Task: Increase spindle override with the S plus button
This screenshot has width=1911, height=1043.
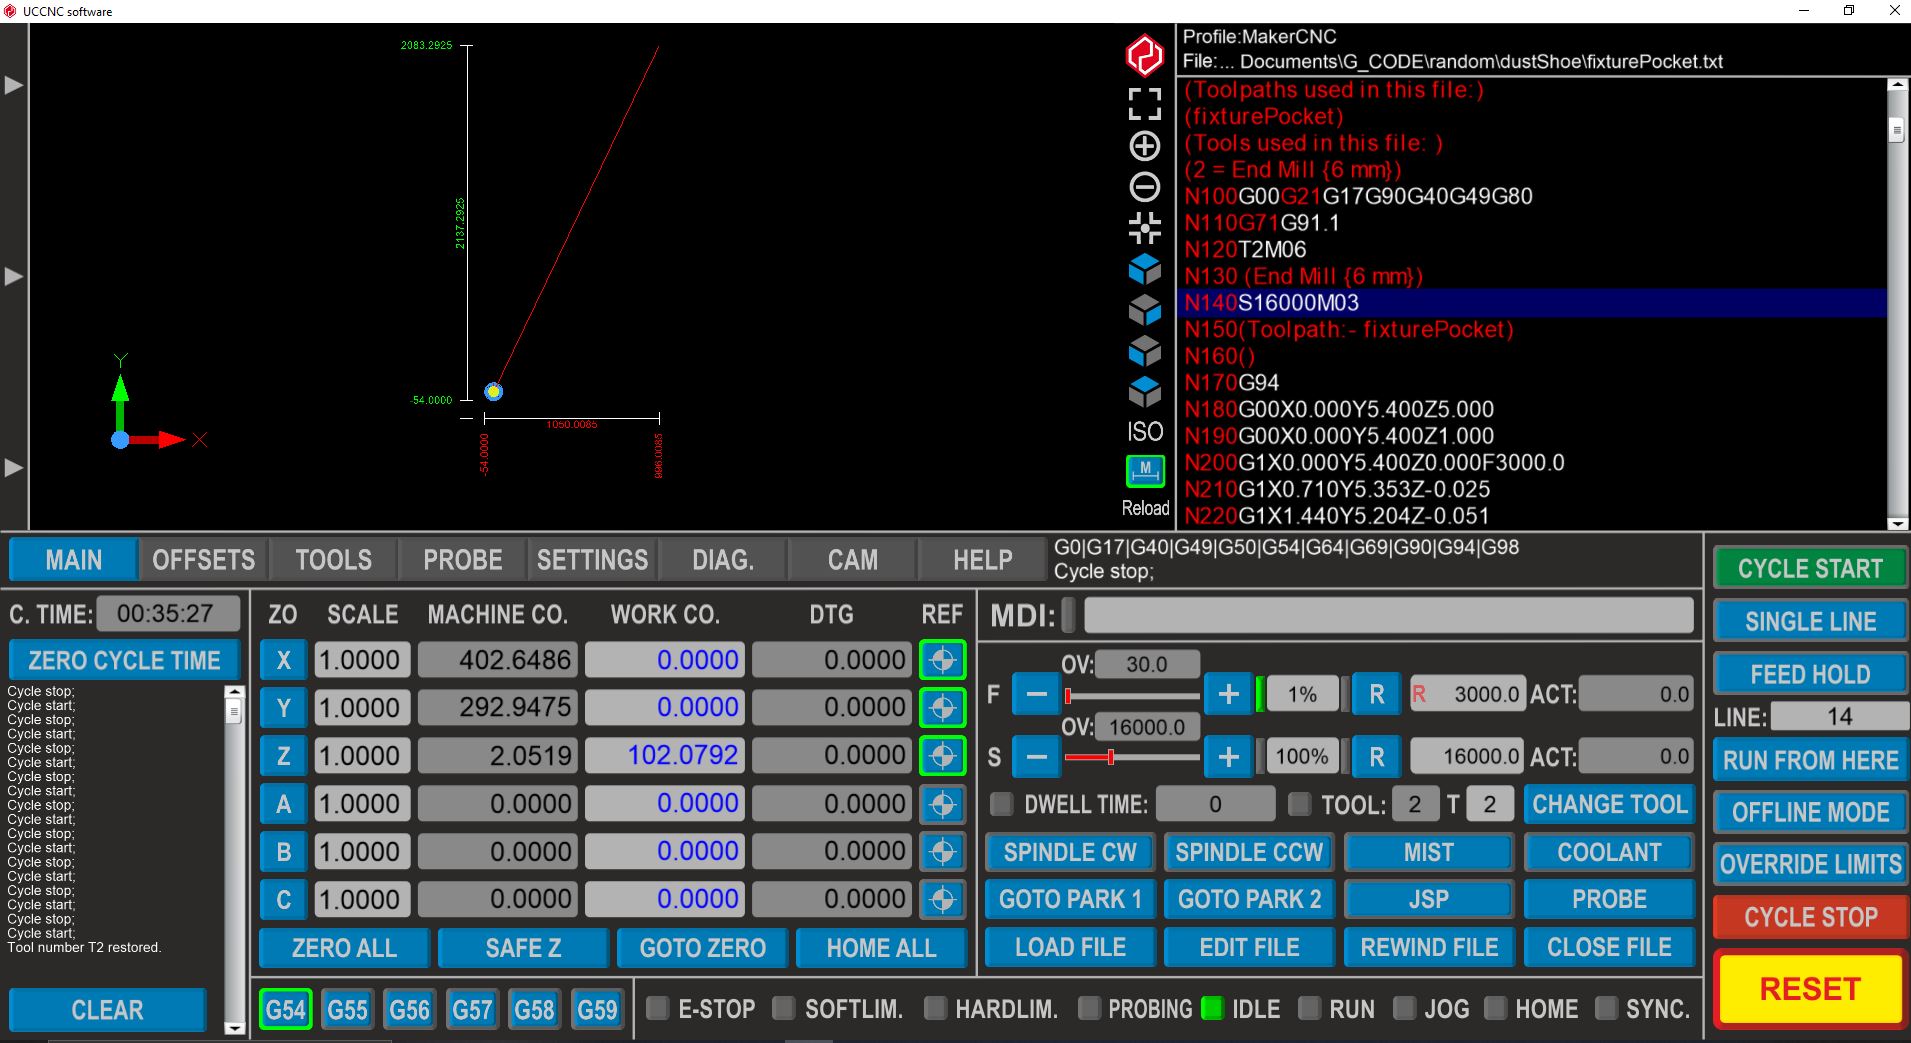Action: coord(1229,757)
